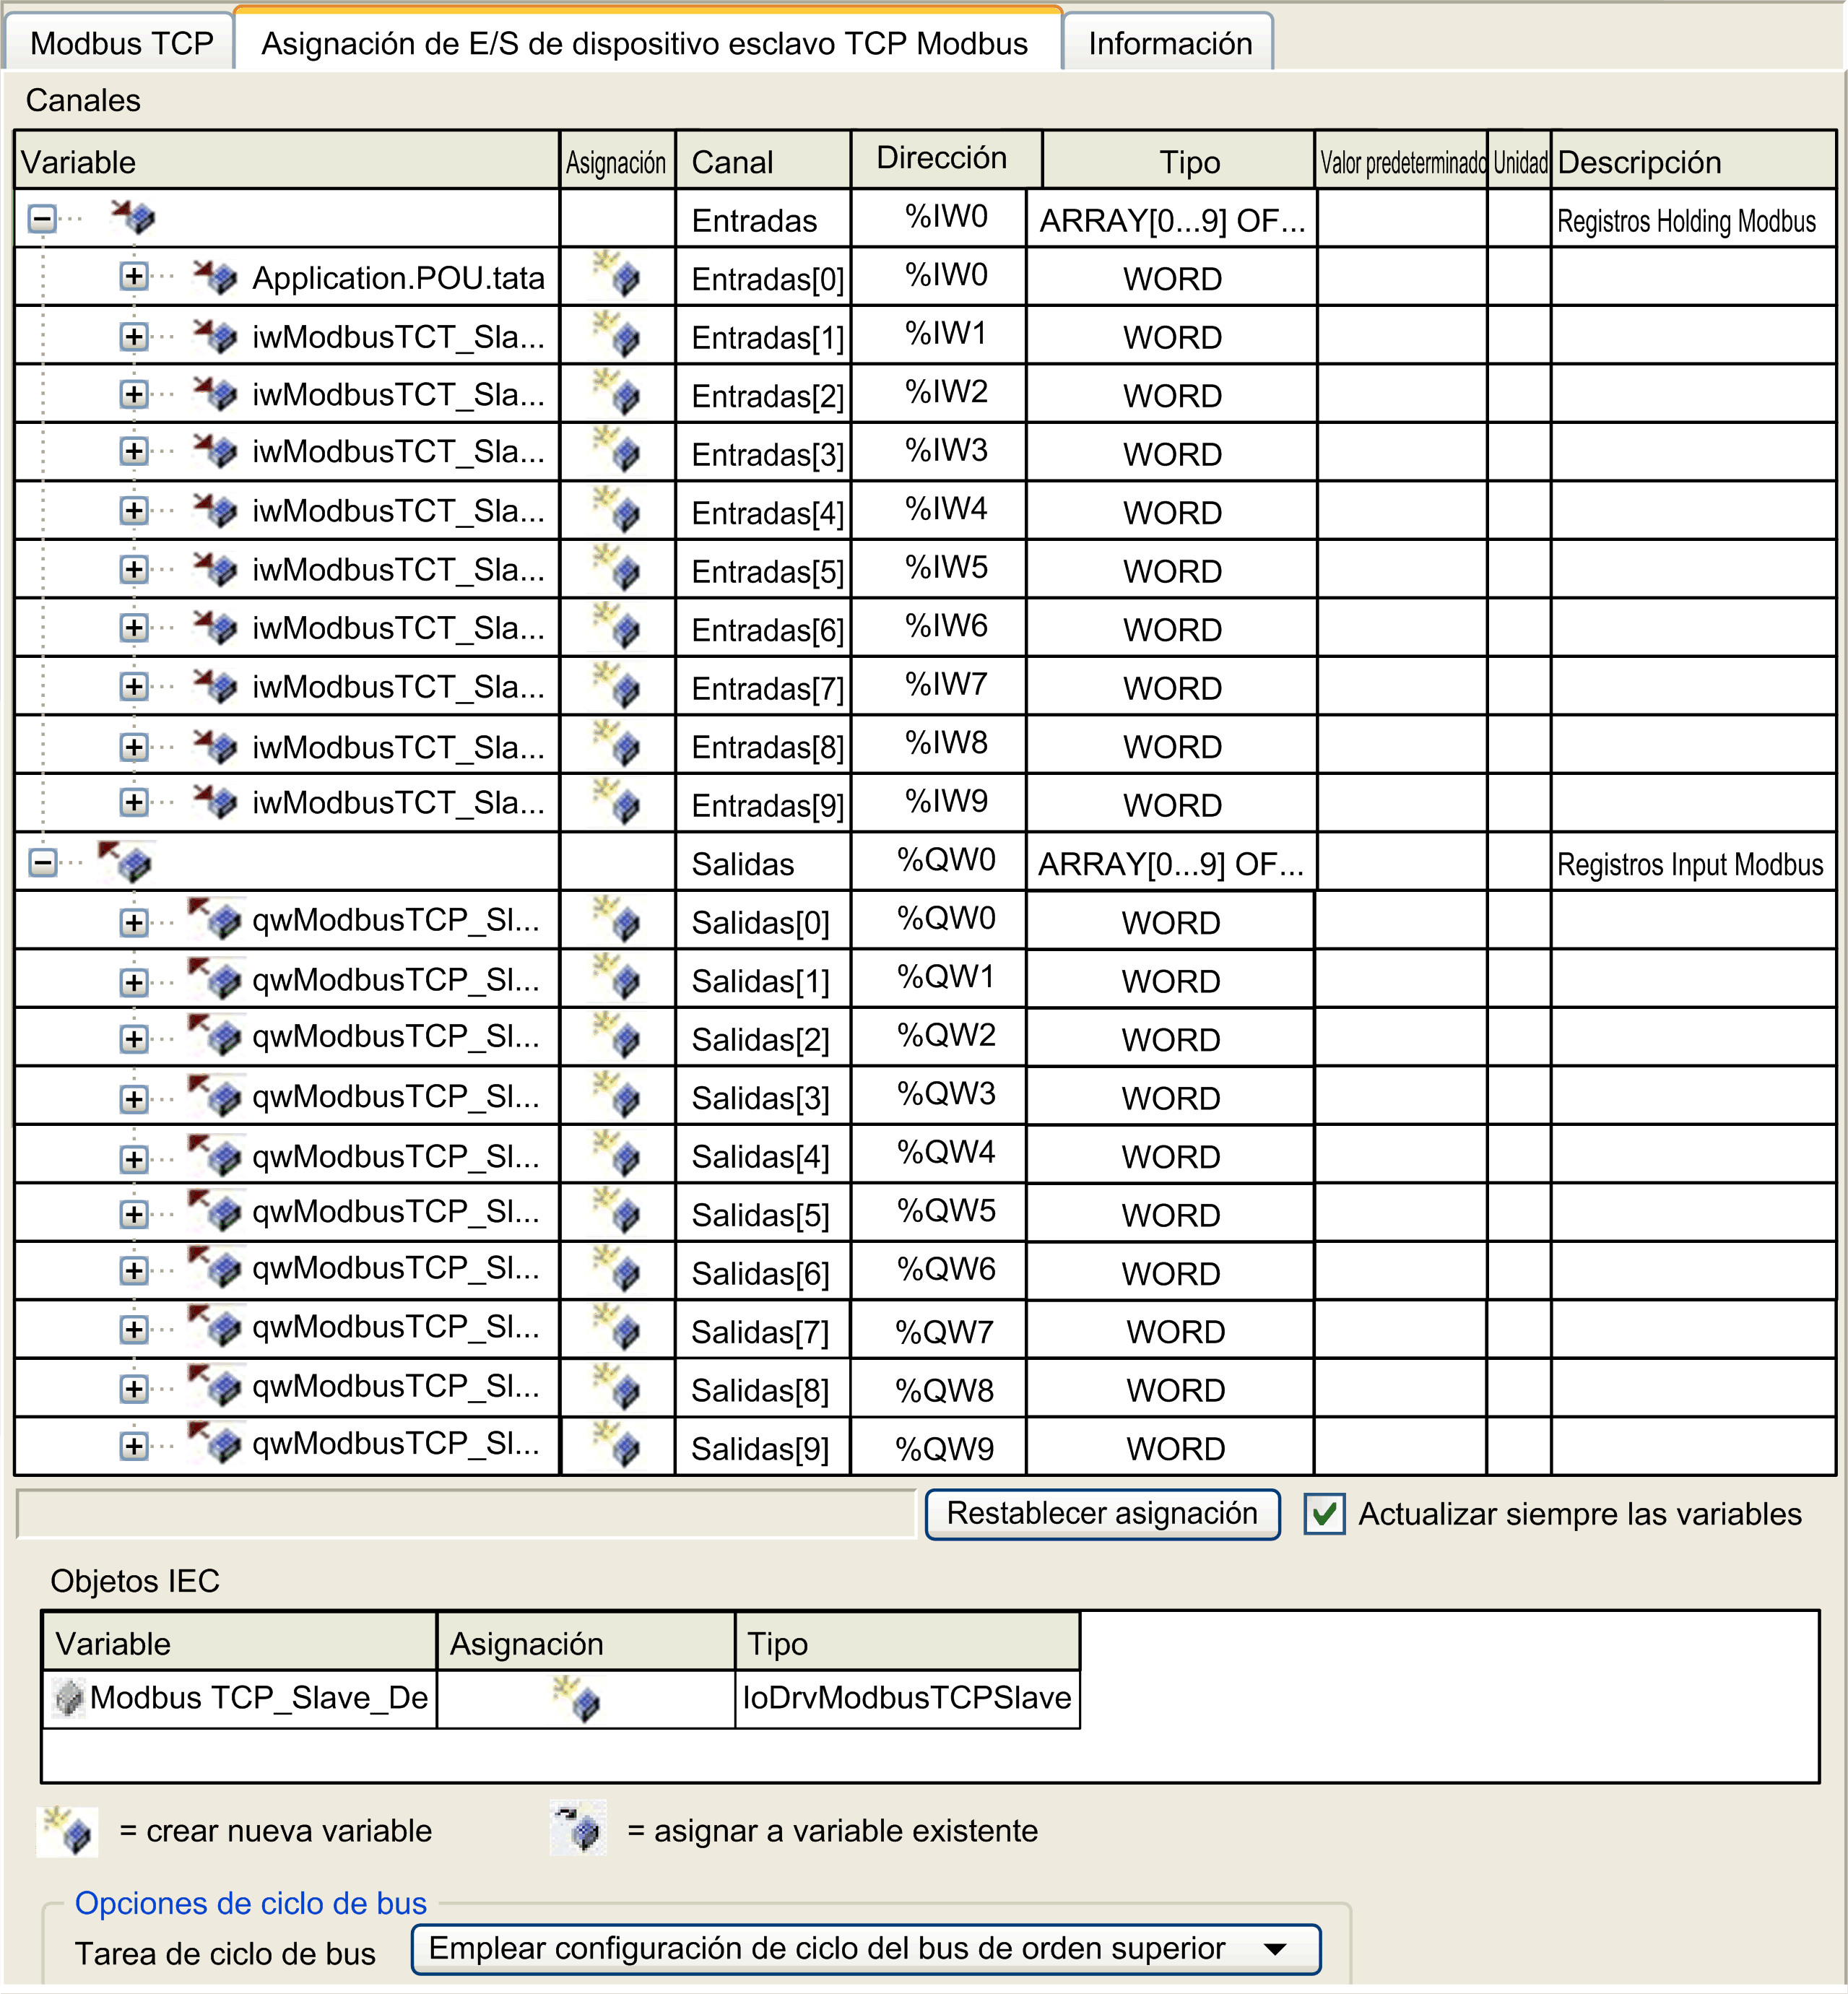Image resolution: width=1848 pixels, height=1994 pixels.
Task: Click the assignment icon for Entradas[1]
Action: pyautogui.click(x=616, y=334)
